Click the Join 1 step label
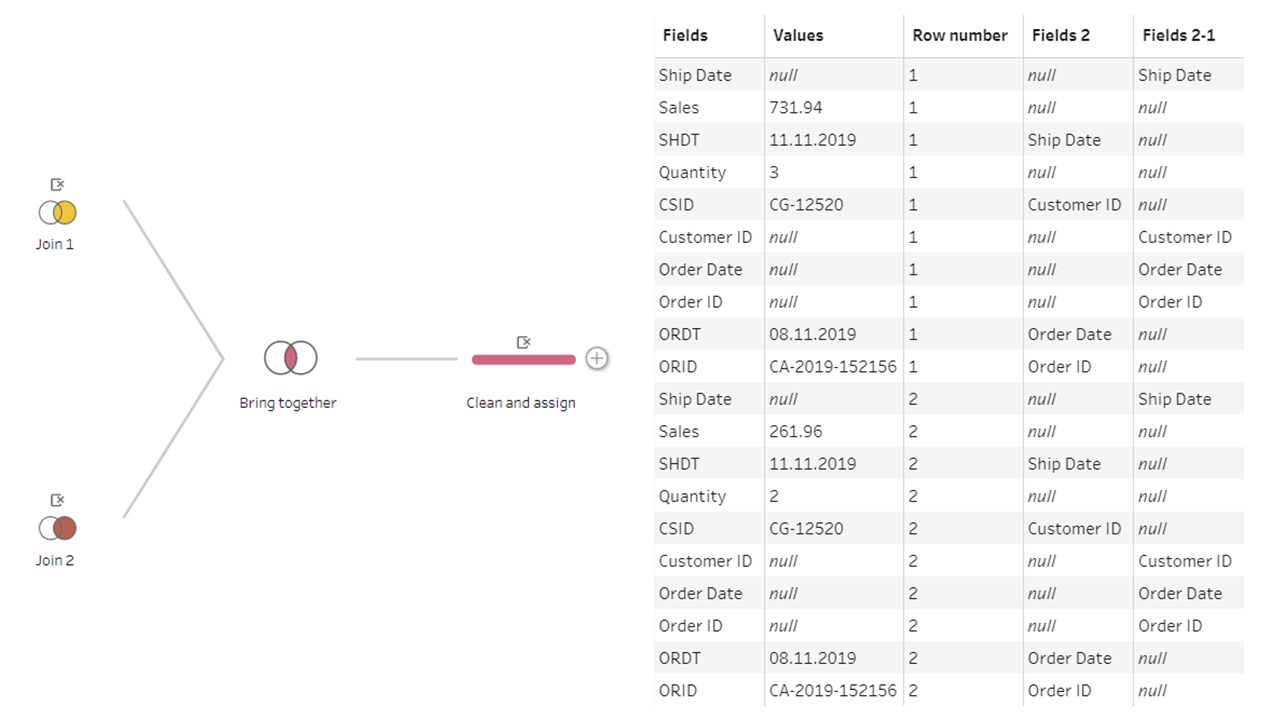 click(55, 244)
